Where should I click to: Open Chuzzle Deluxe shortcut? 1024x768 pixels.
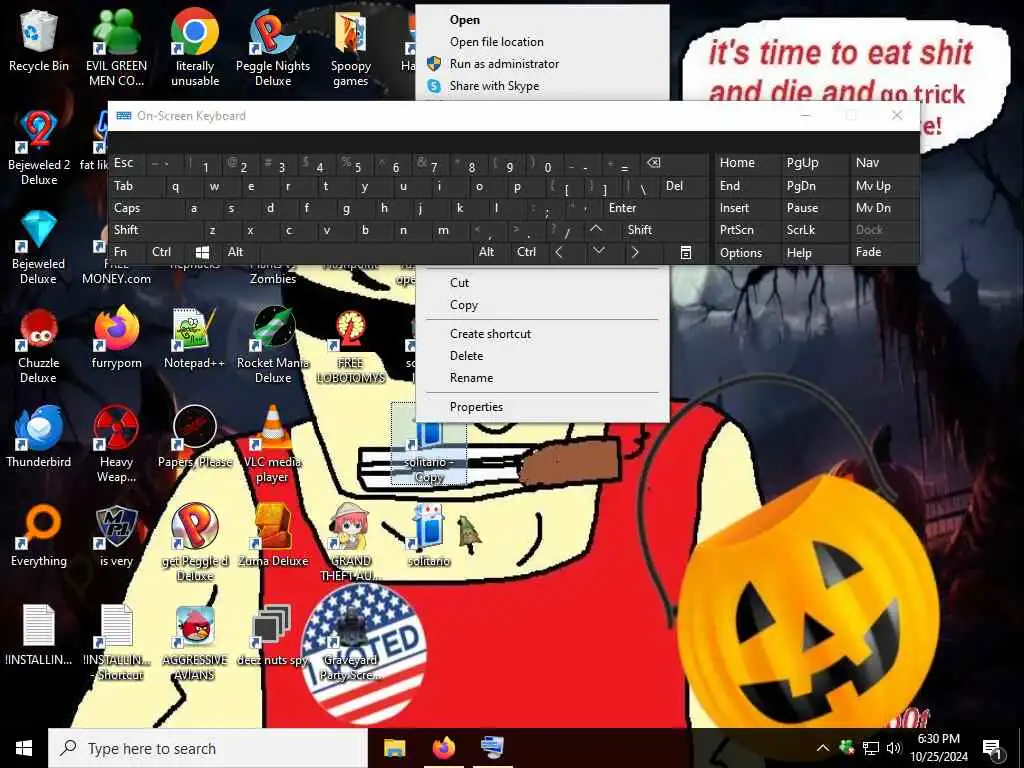39,345
